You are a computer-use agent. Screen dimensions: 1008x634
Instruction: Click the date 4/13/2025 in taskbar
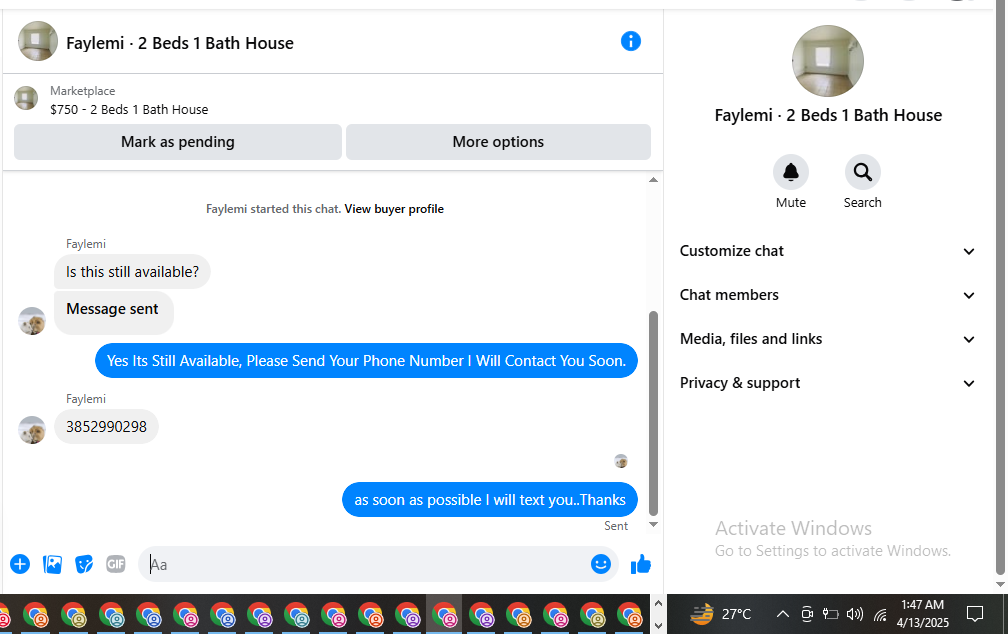coord(922,622)
